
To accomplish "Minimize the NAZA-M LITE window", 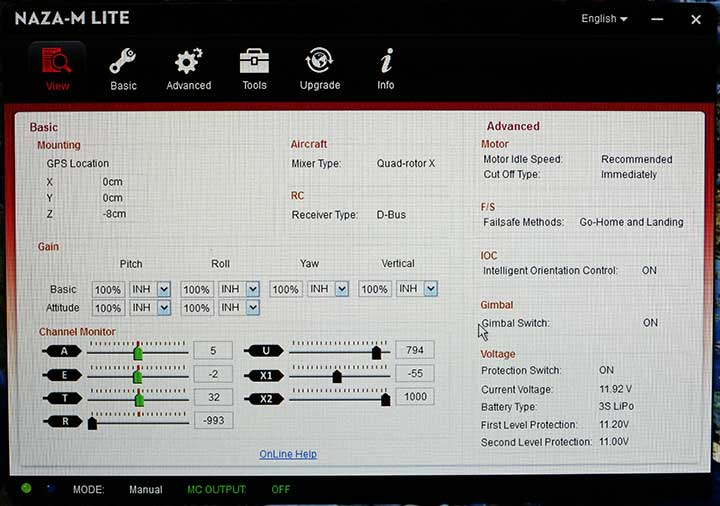I will (657, 19).
